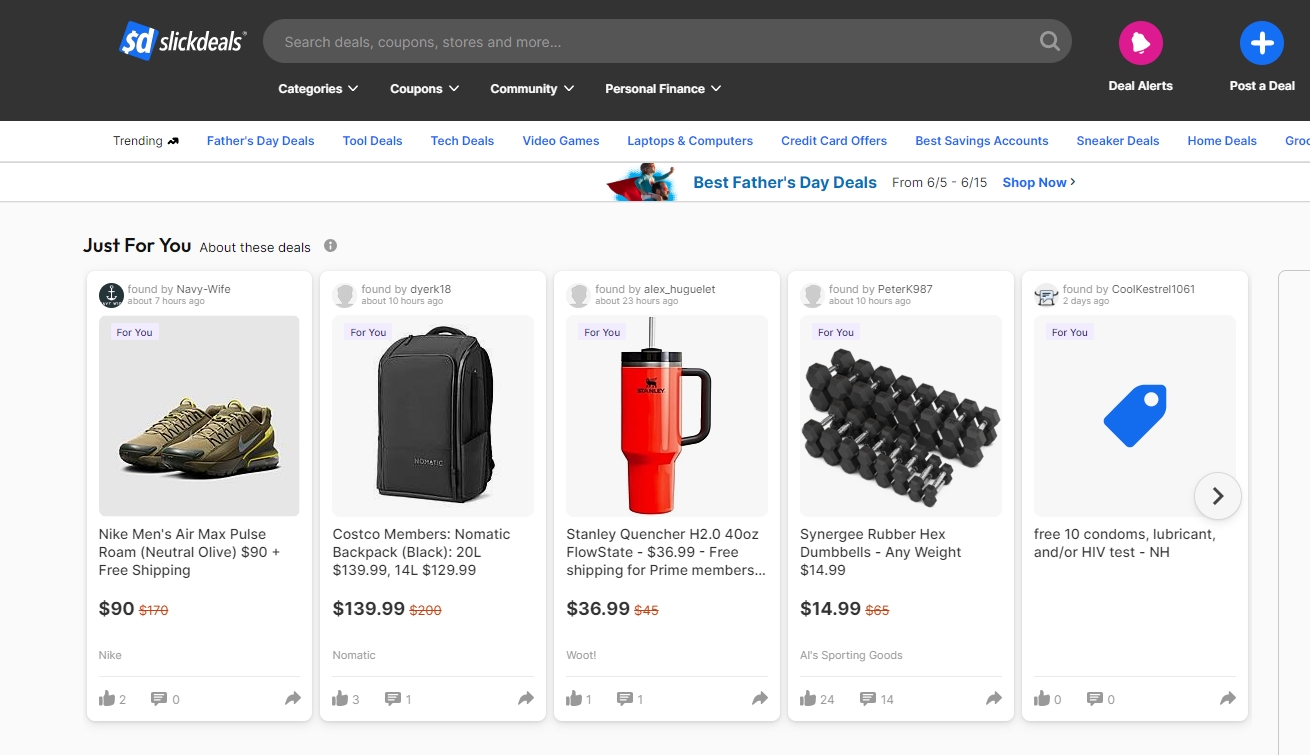The image size is (1310, 755).
Task: Click the Post a Deal plus icon
Action: tap(1262, 43)
